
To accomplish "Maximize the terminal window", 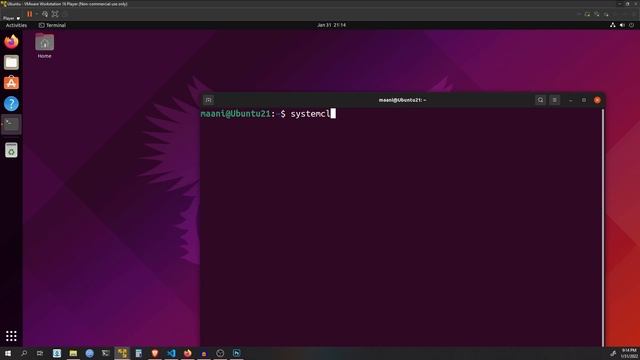I will click(x=584, y=100).
